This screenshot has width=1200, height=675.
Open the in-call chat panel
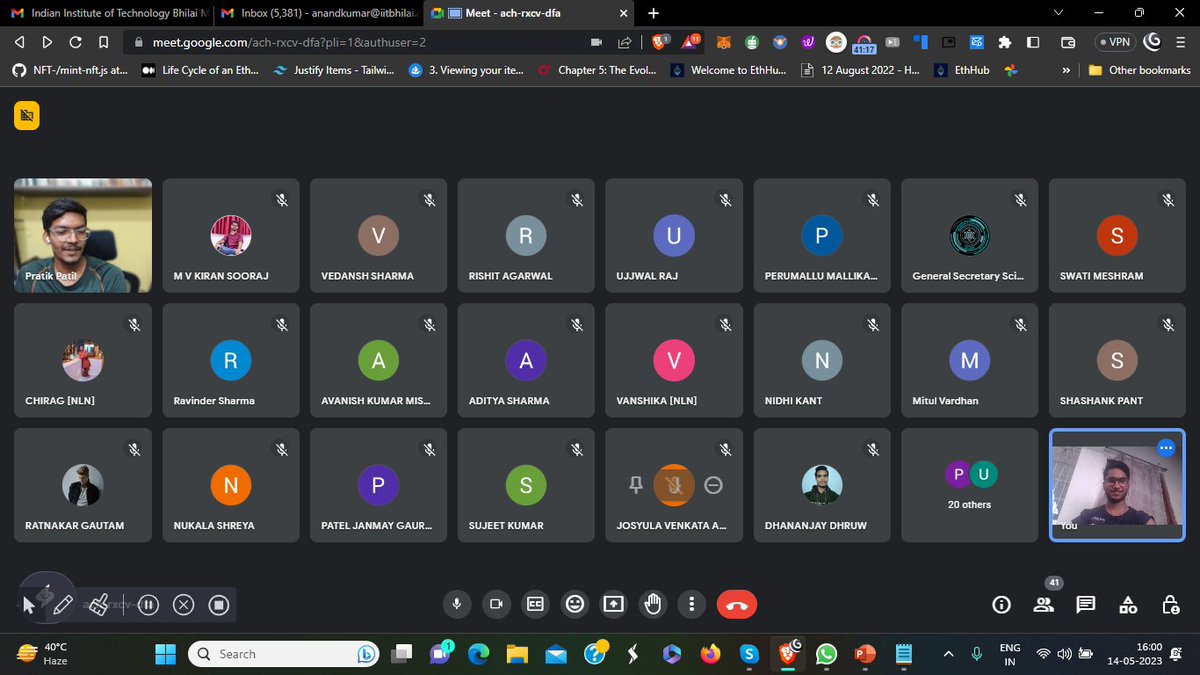1086,605
